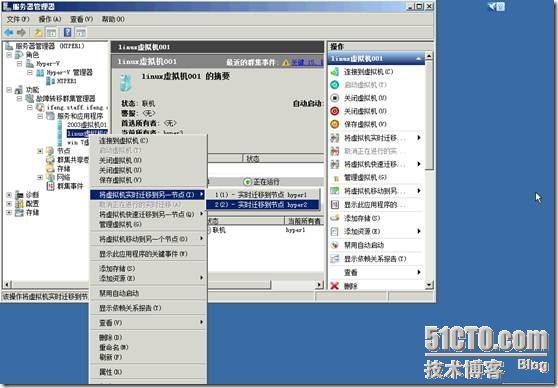Choose 添加存储 in the context menu
This screenshot has height=388, width=558.
pyautogui.click(x=148, y=268)
